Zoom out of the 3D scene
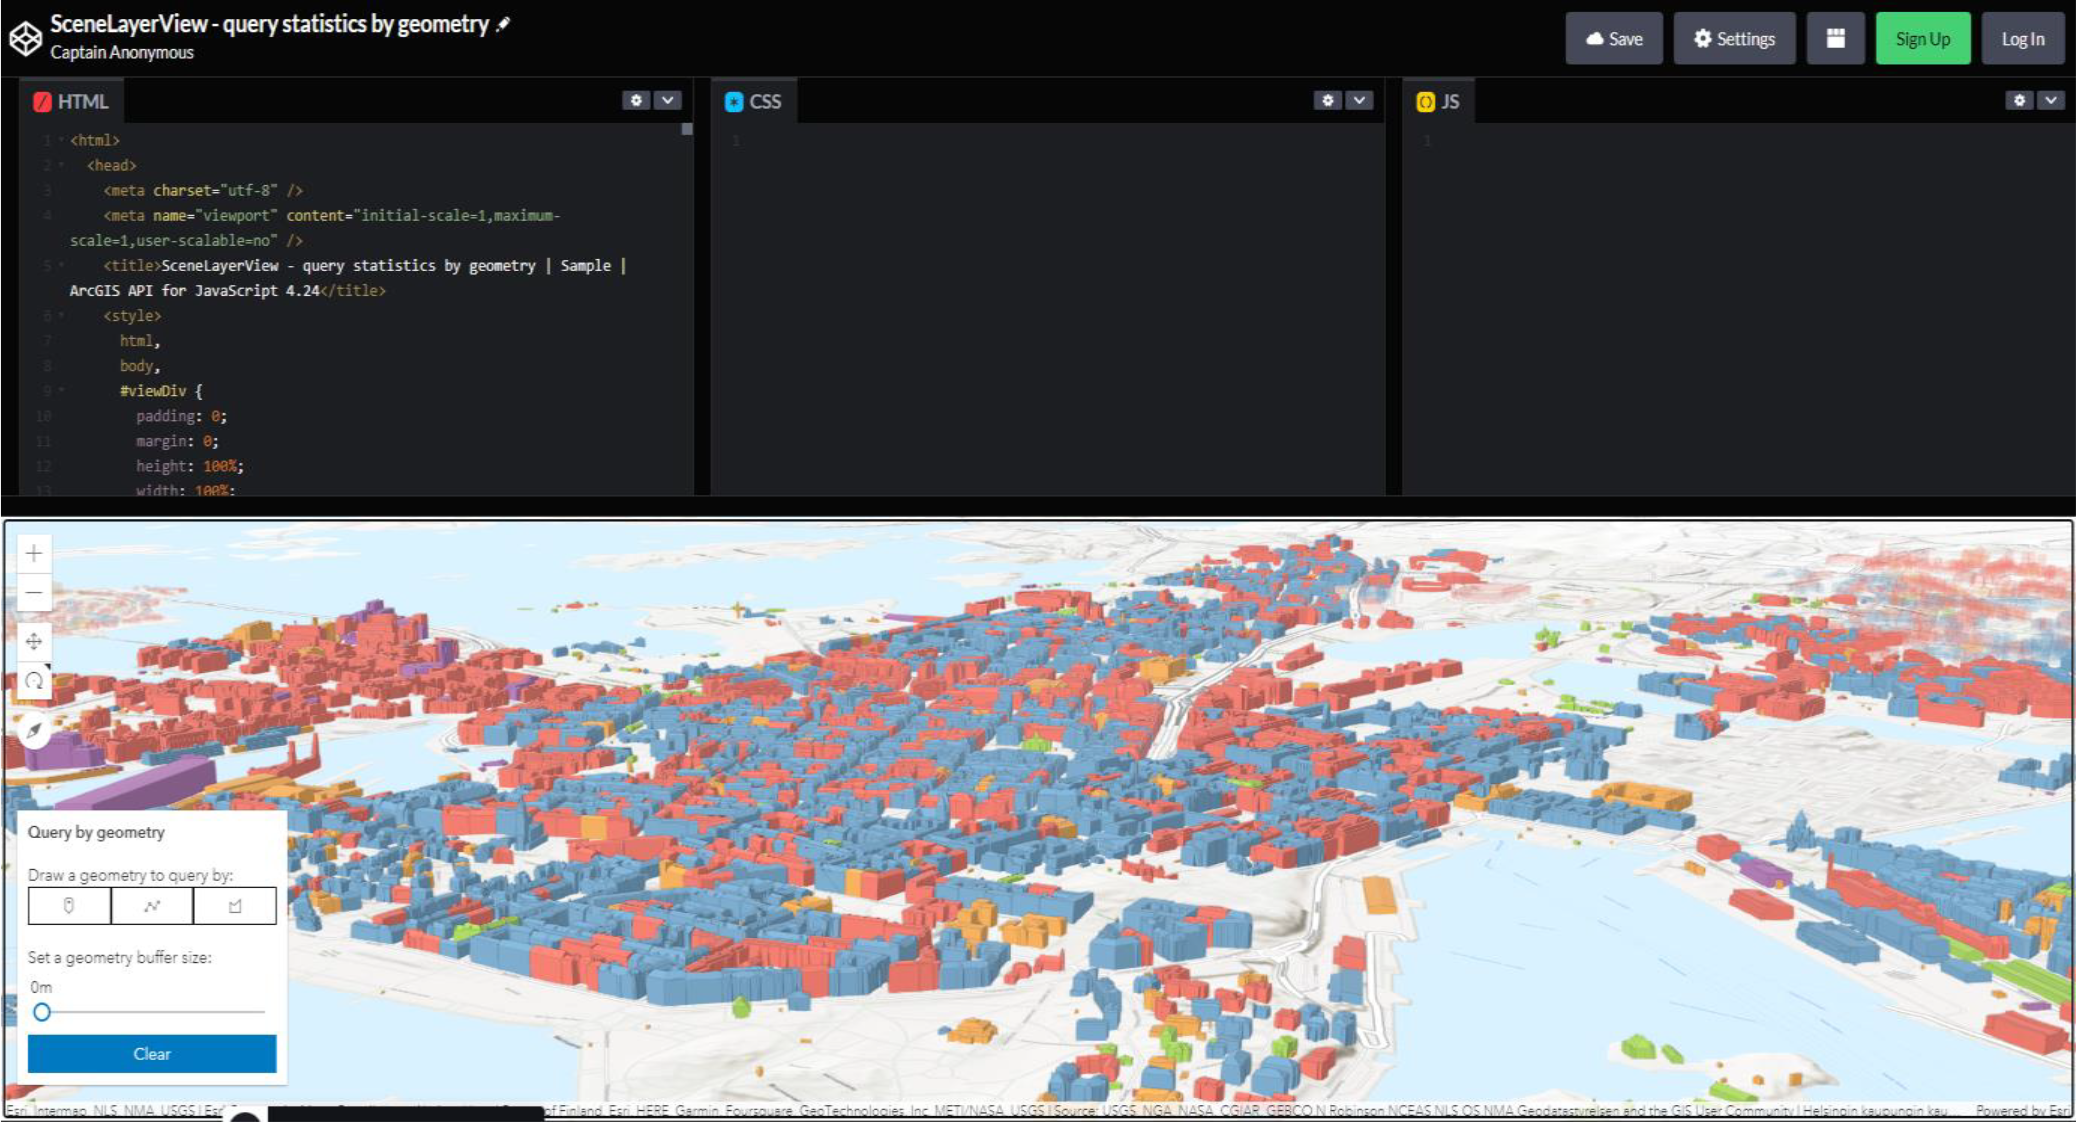Screen dimensions: 2076x1130 pos(34,593)
